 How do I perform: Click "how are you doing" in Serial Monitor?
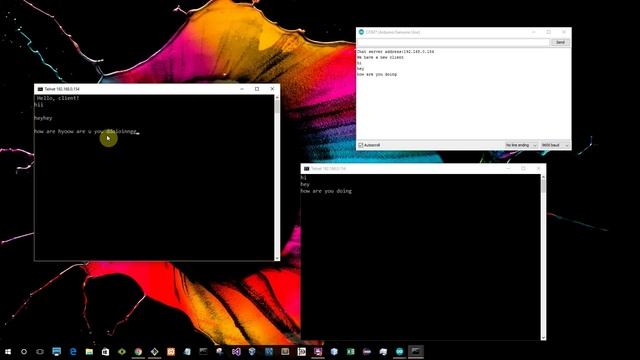377,74
